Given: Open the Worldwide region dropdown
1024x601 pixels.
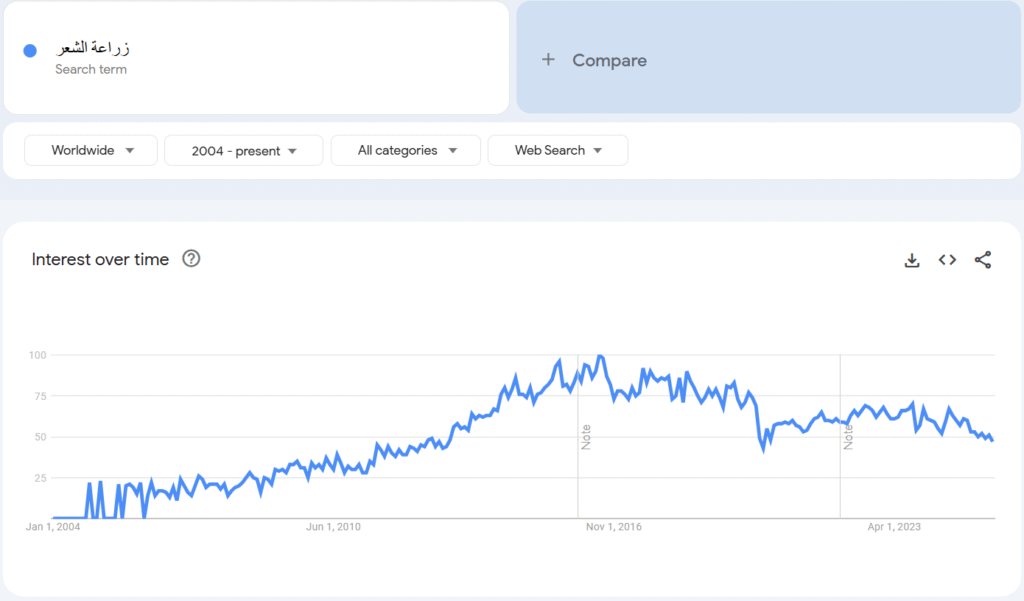Looking at the screenshot, I should point(91,150).
